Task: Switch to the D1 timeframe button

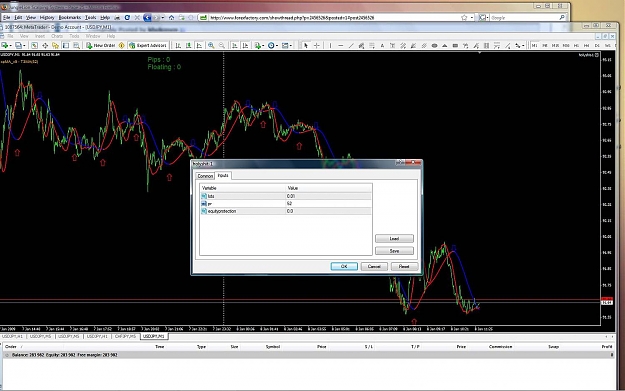Action: coord(597,45)
